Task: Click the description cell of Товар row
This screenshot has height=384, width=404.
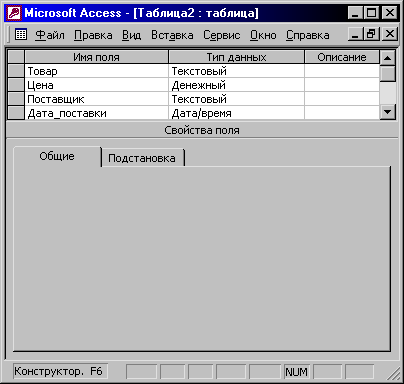Action: point(342,71)
